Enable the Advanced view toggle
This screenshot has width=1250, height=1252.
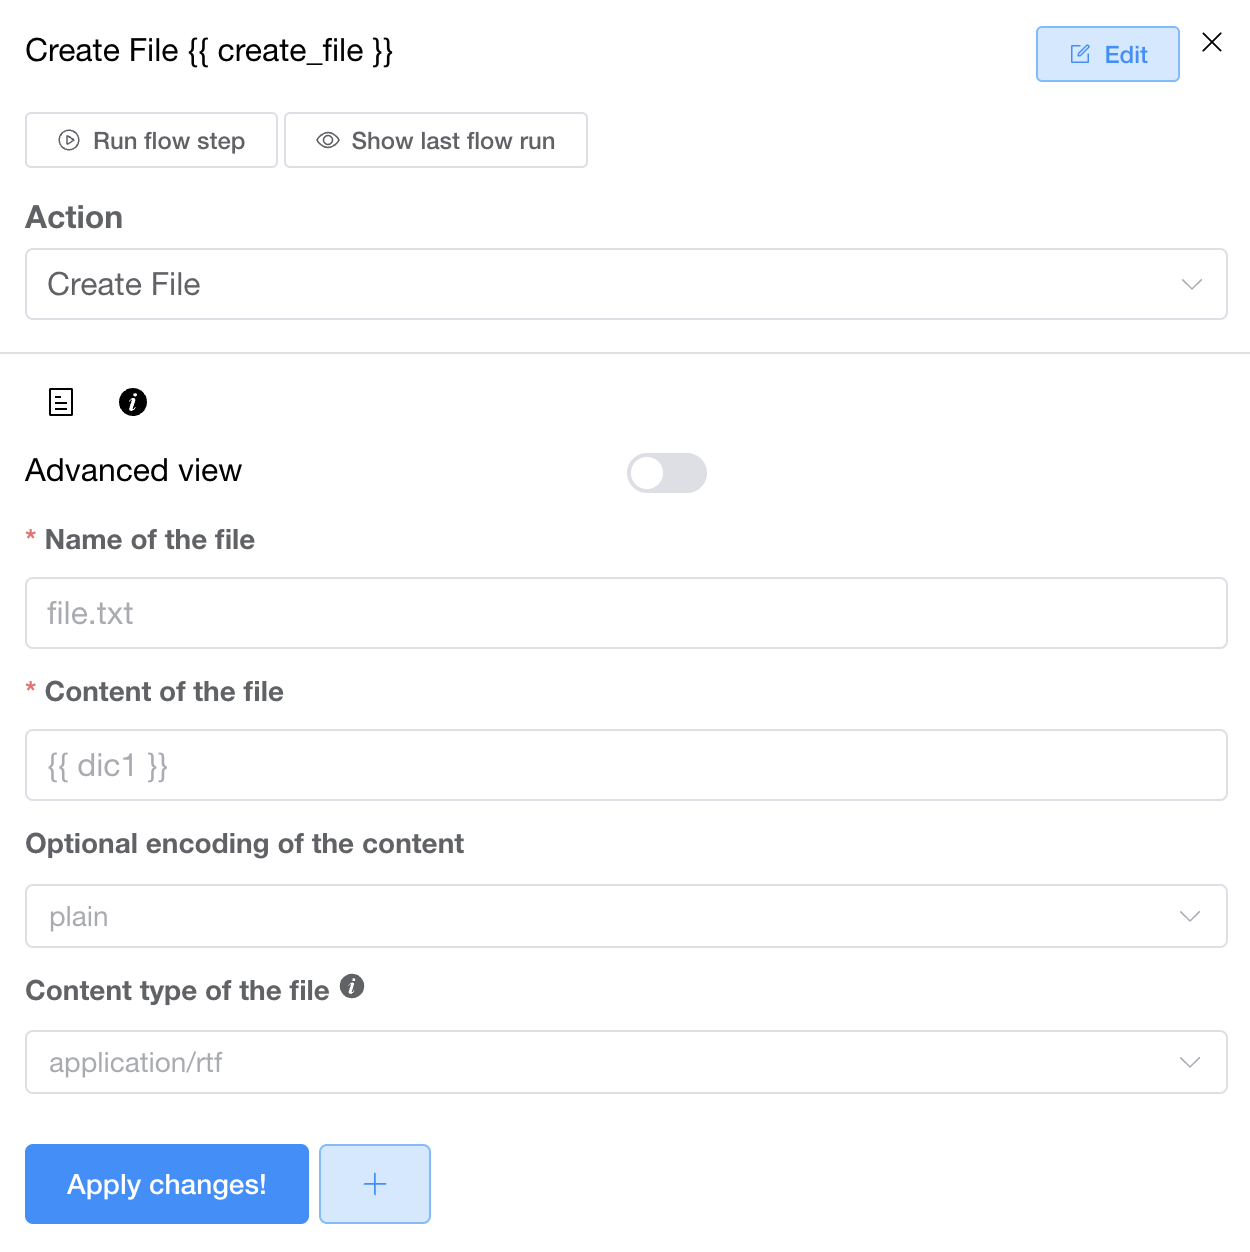(666, 473)
